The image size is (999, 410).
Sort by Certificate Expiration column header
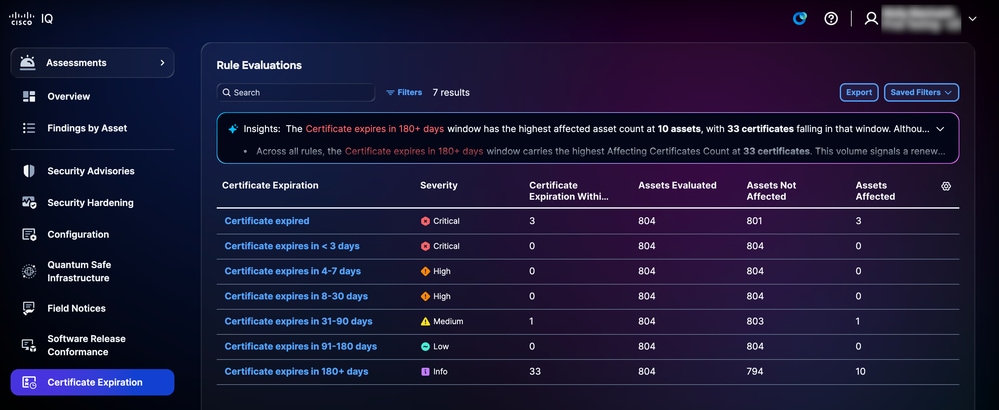click(270, 185)
